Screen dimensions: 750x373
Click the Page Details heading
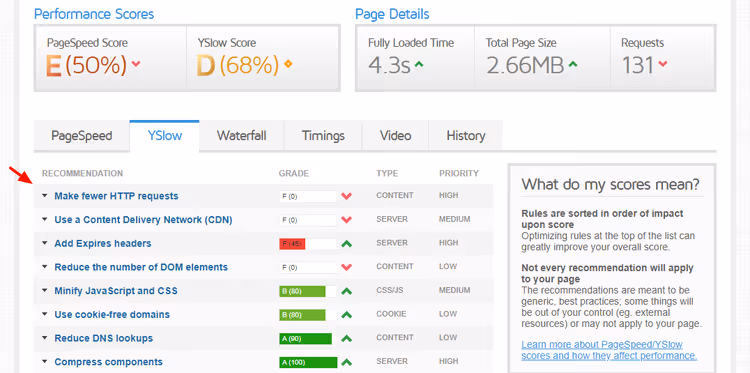pyautogui.click(x=392, y=14)
